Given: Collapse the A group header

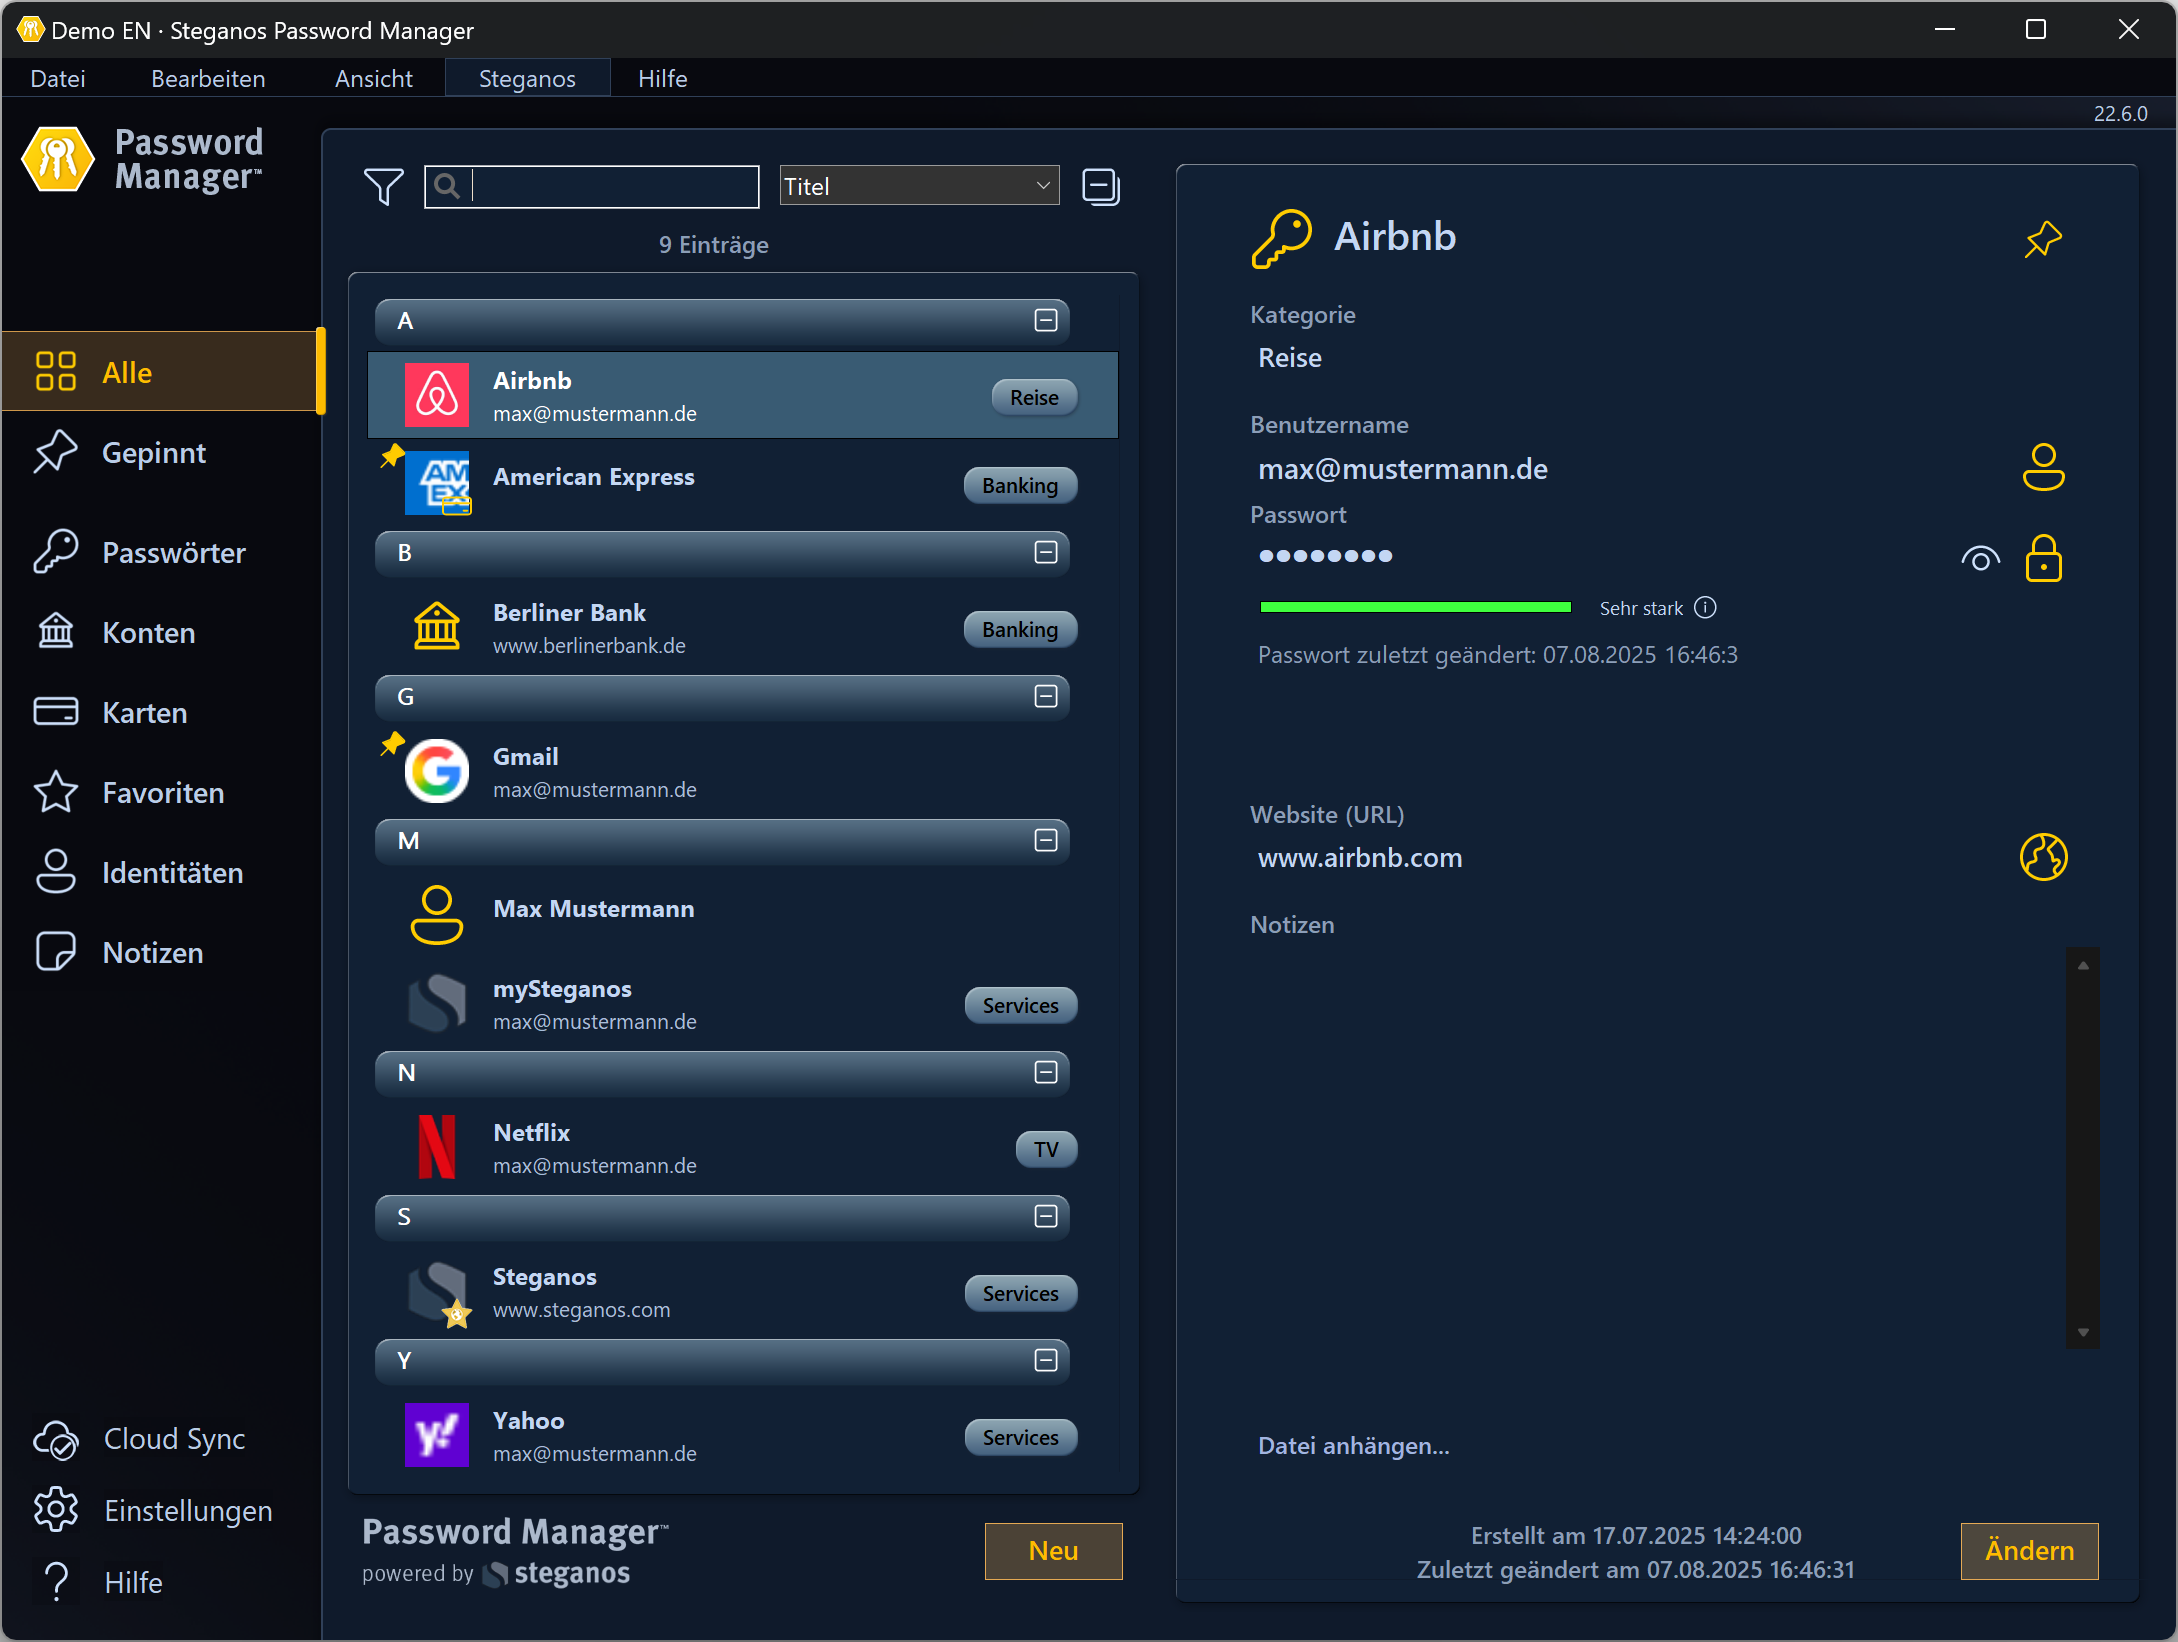Looking at the screenshot, I should 1045,321.
